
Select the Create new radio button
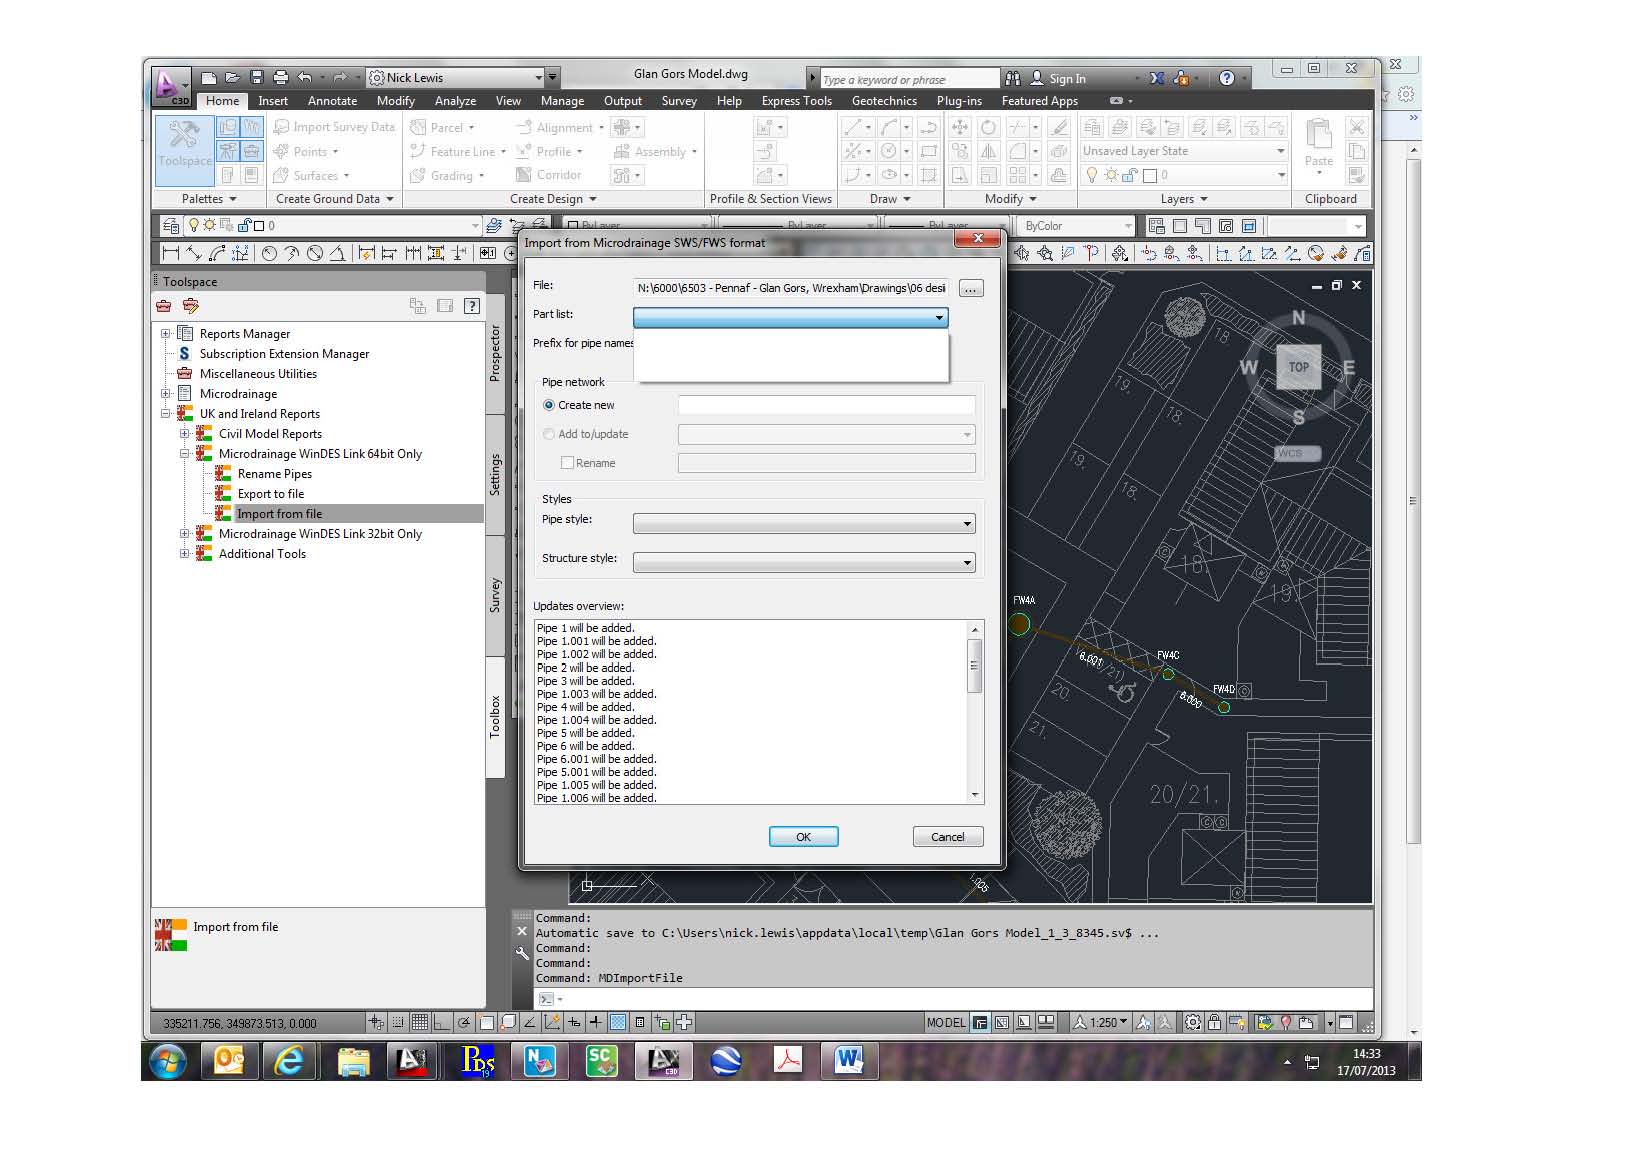click(x=549, y=405)
